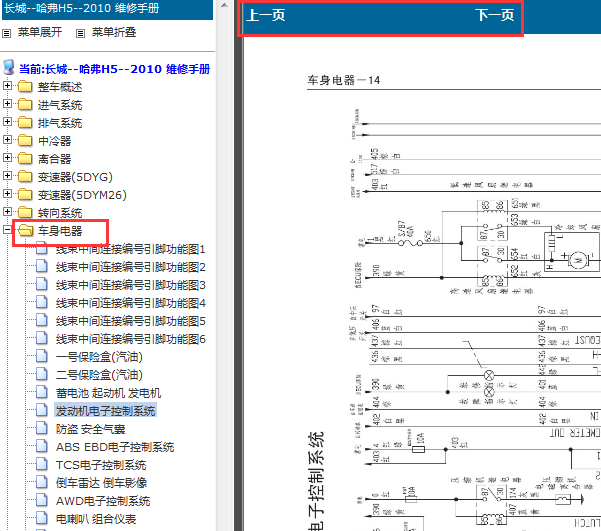Click page icon for 线束中间连接编号引脚功能图5

tap(42, 320)
